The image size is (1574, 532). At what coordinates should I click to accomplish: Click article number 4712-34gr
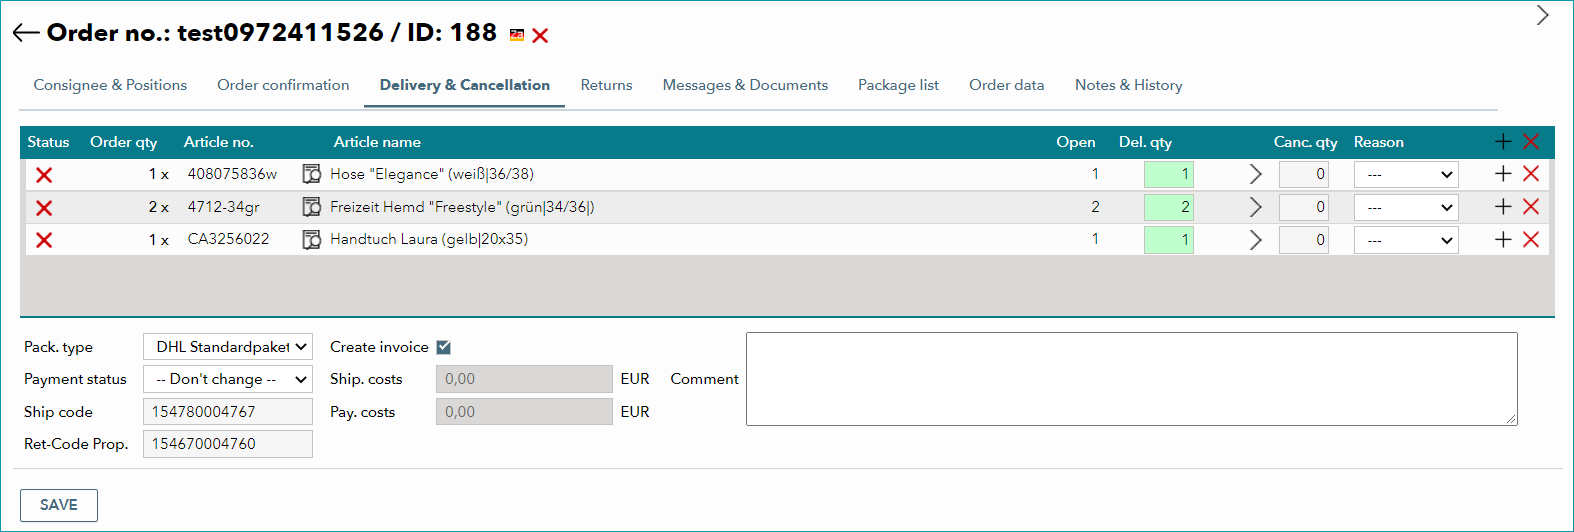coord(224,207)
